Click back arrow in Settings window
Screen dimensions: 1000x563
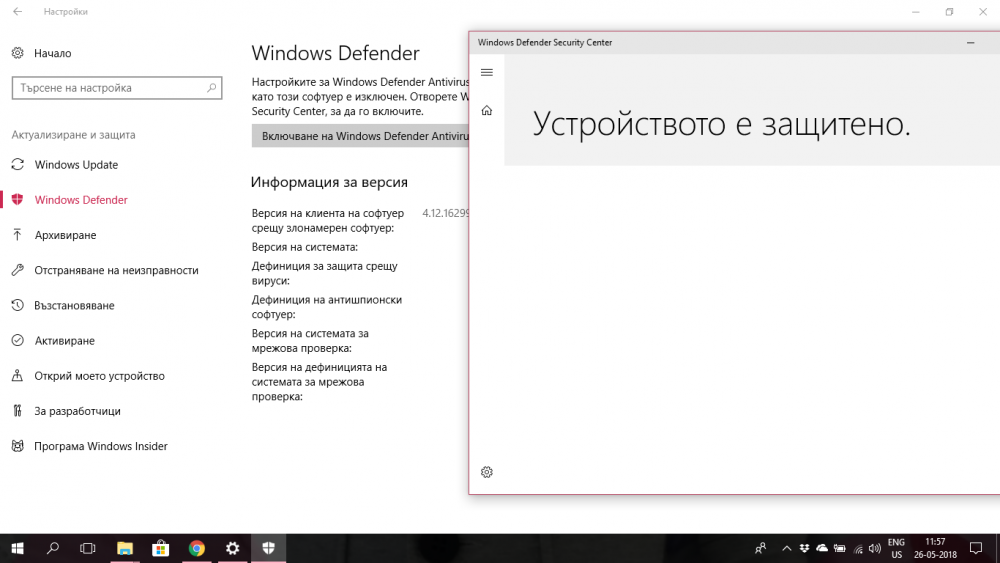click(x=17, y=11)
